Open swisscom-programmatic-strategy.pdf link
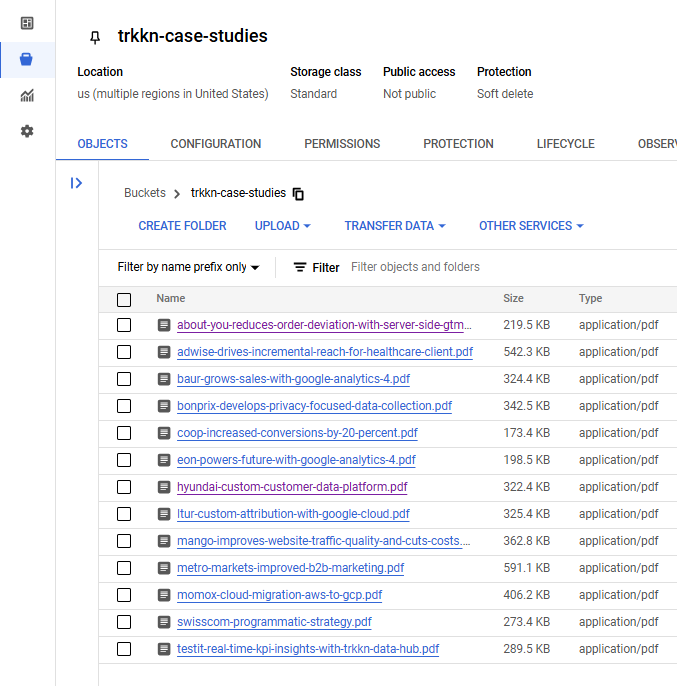 click(274, 622)
